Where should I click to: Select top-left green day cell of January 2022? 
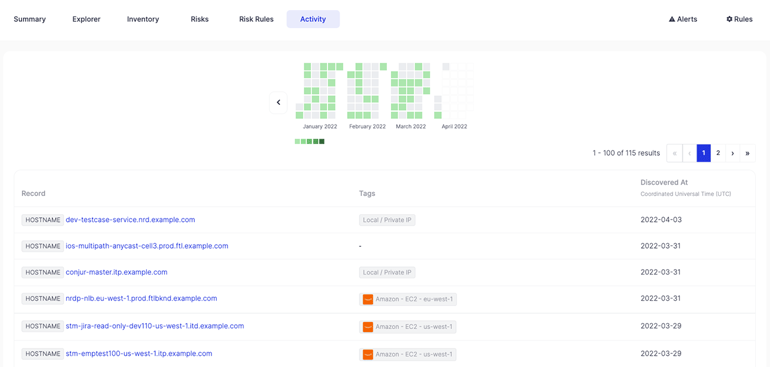tap(307, 66)
